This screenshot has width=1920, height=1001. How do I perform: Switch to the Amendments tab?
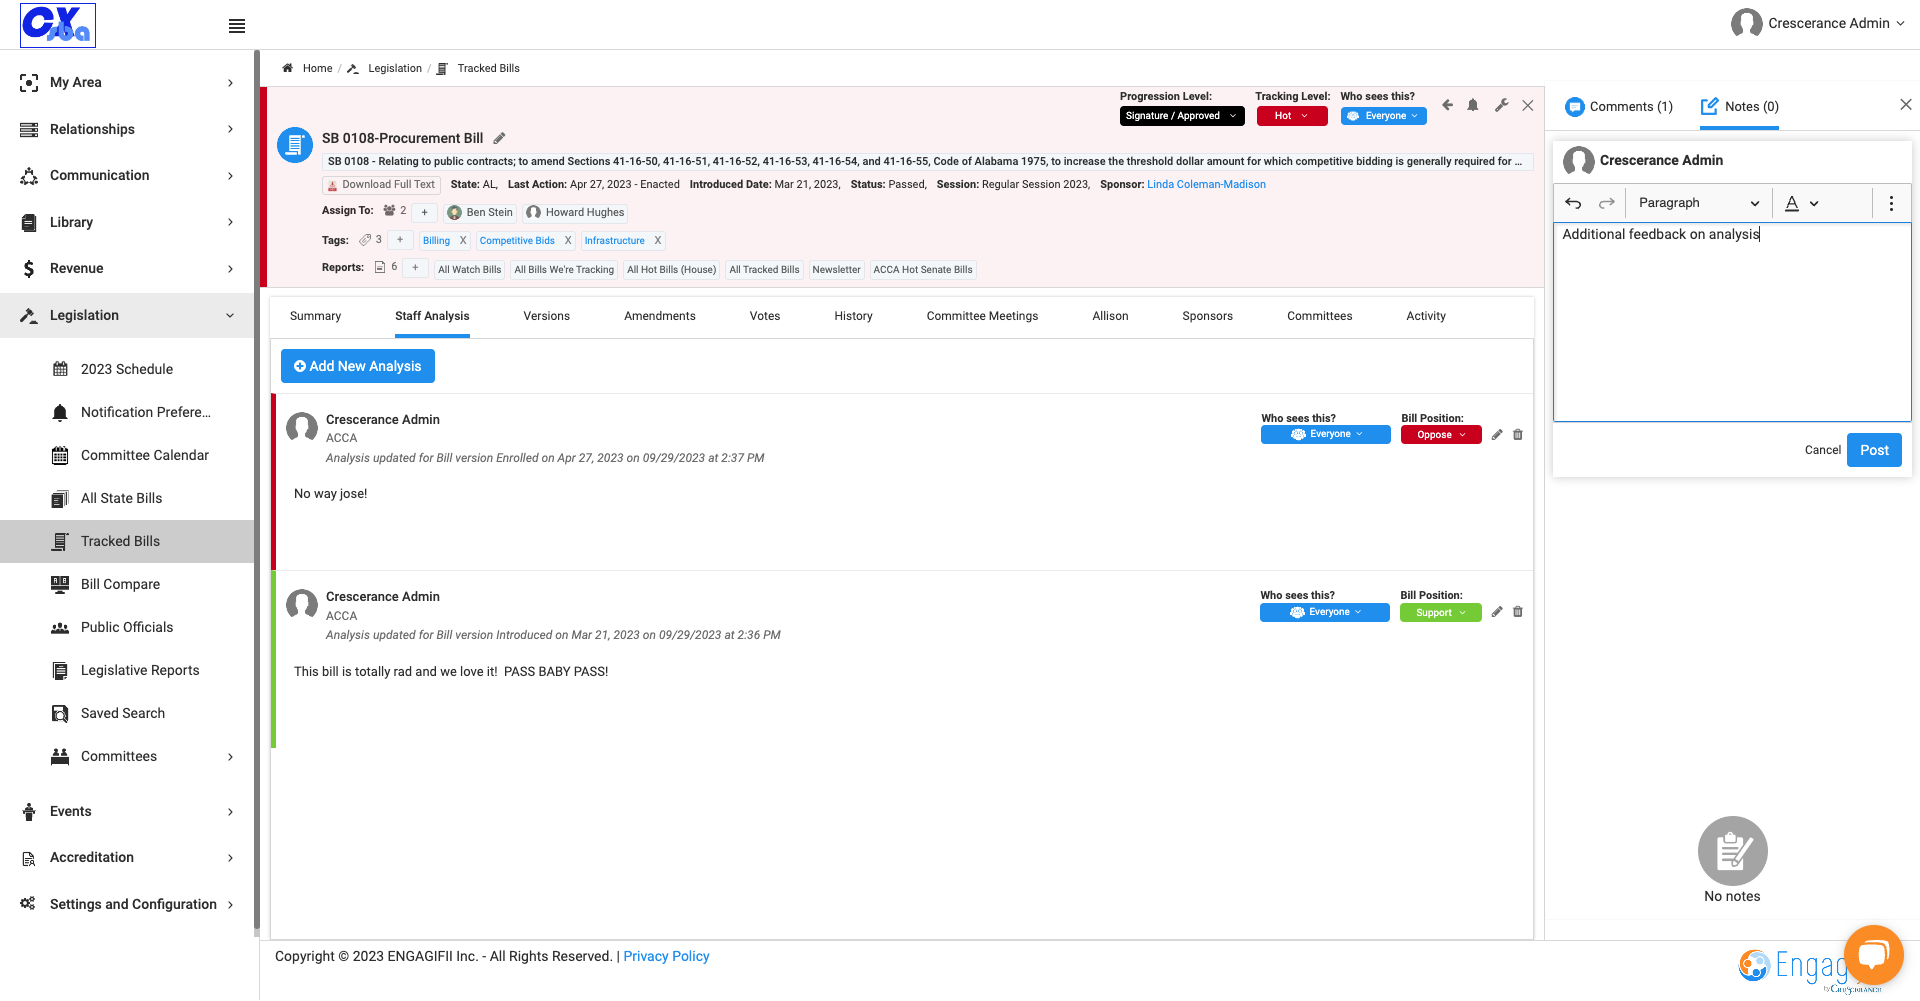pos(660,316)
